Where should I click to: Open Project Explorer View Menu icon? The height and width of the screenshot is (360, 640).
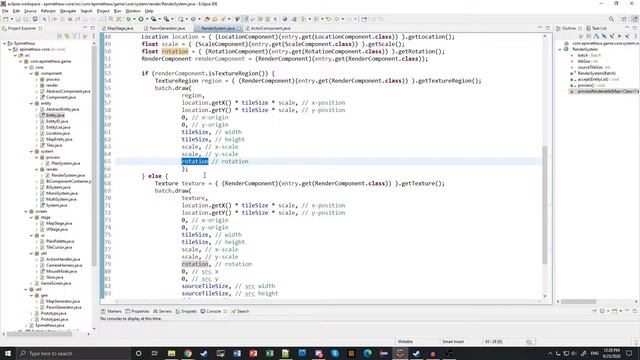coord(84,36)
